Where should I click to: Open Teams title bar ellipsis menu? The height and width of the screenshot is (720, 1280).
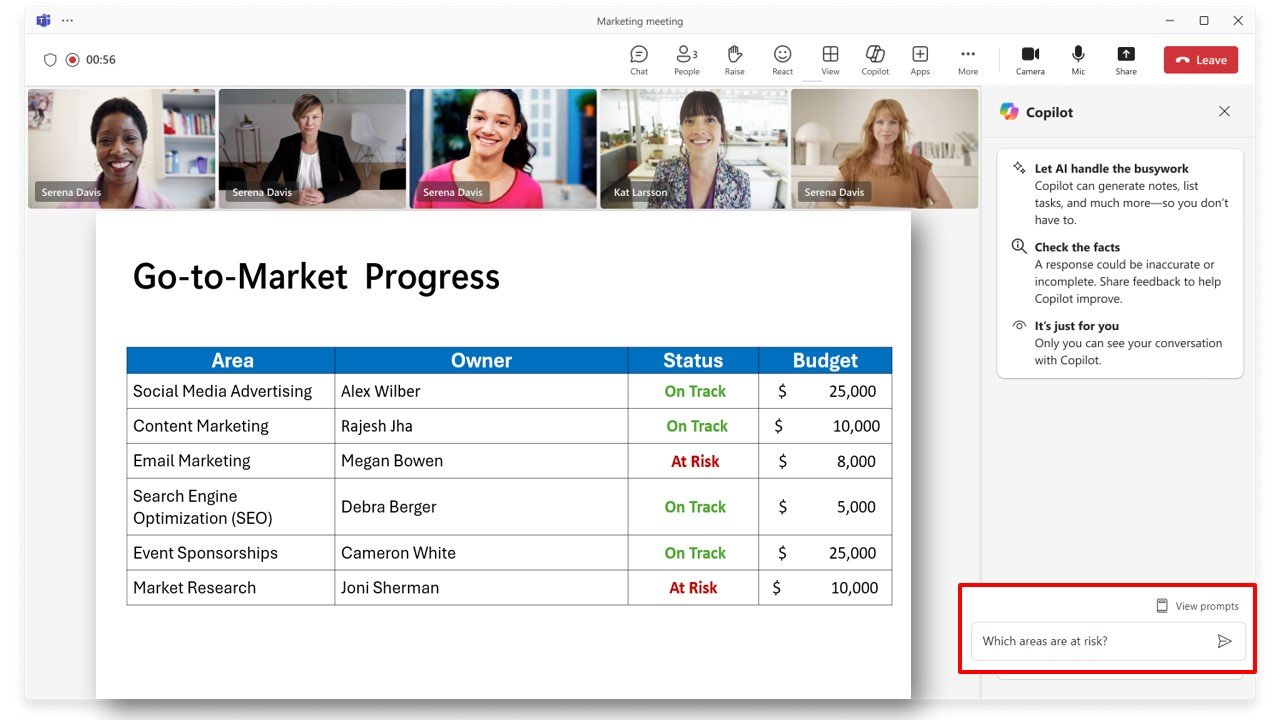(67, 20)
